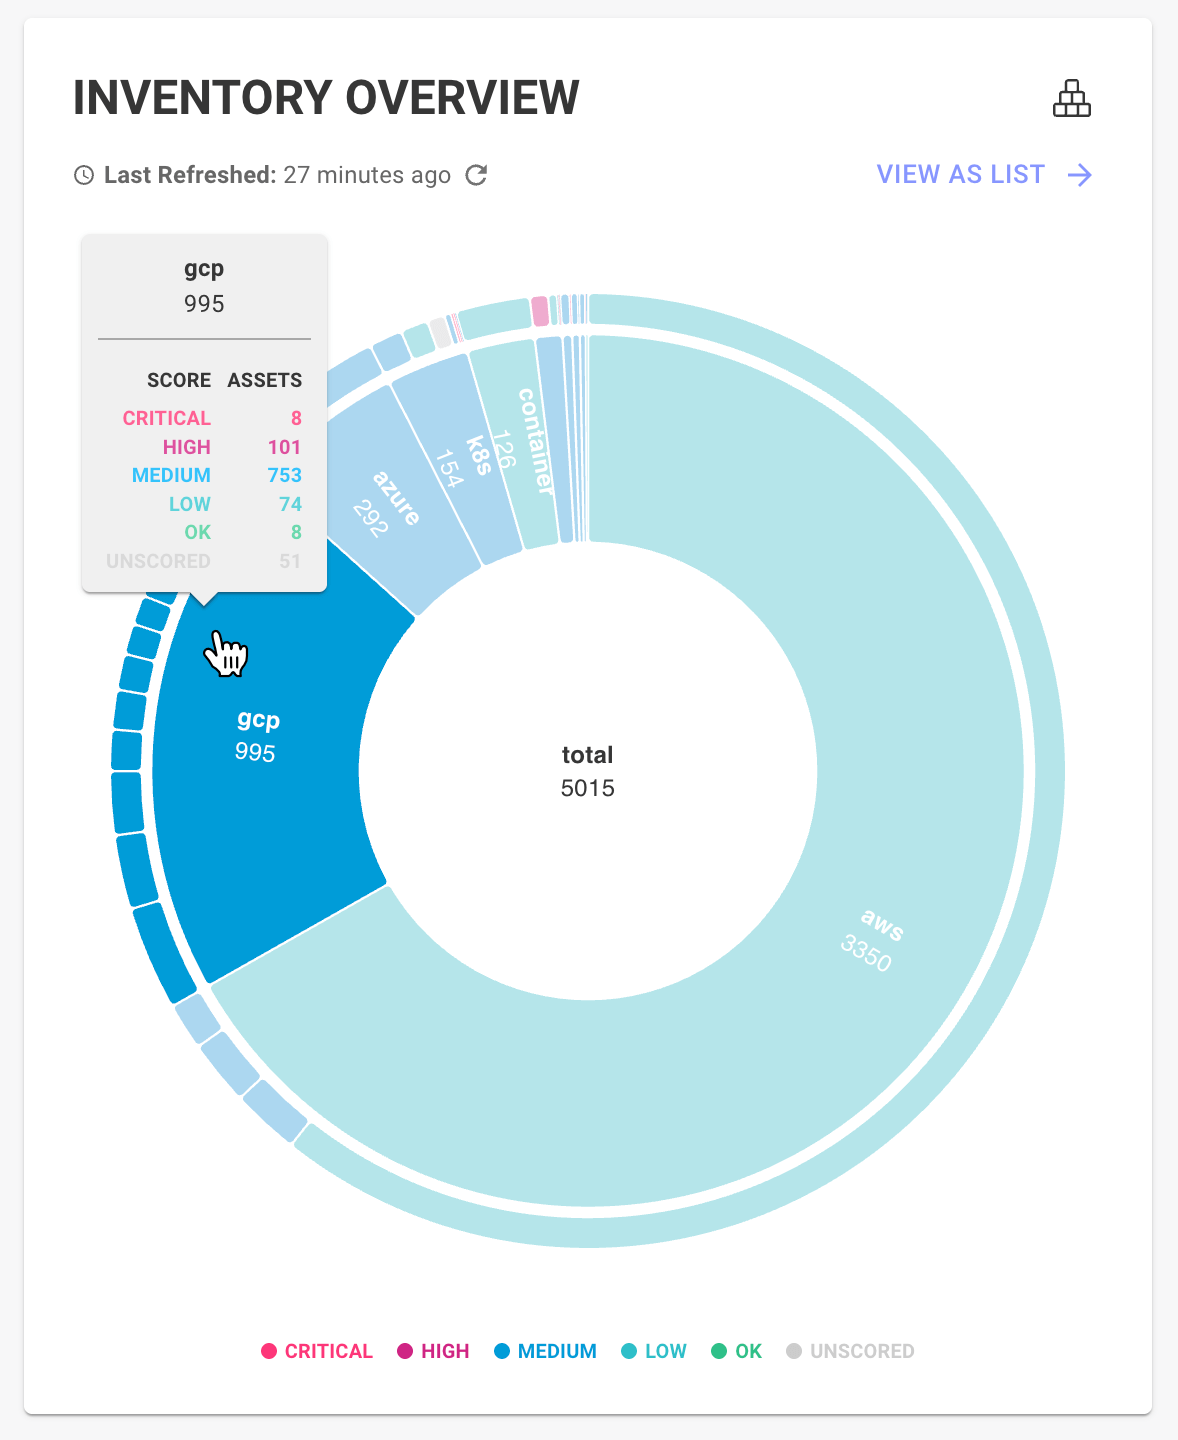Toggle the Medium legend item
Screen dimensions: 1178x1440
coord(545,1351)
